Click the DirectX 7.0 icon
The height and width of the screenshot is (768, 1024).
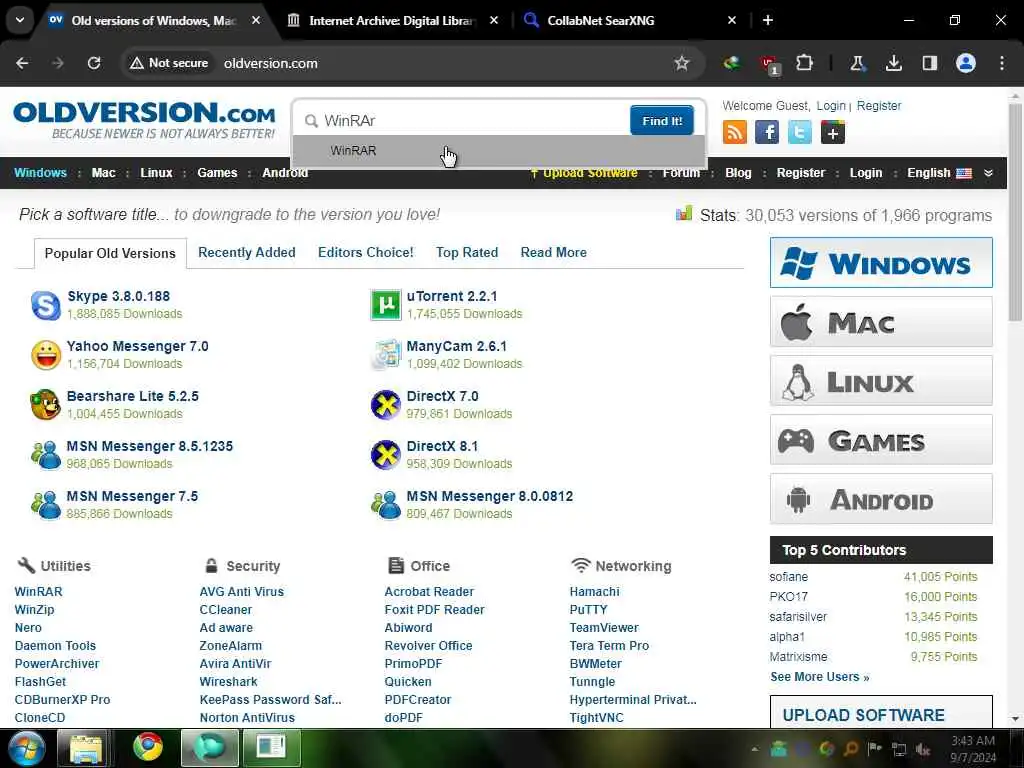[385, 405]
